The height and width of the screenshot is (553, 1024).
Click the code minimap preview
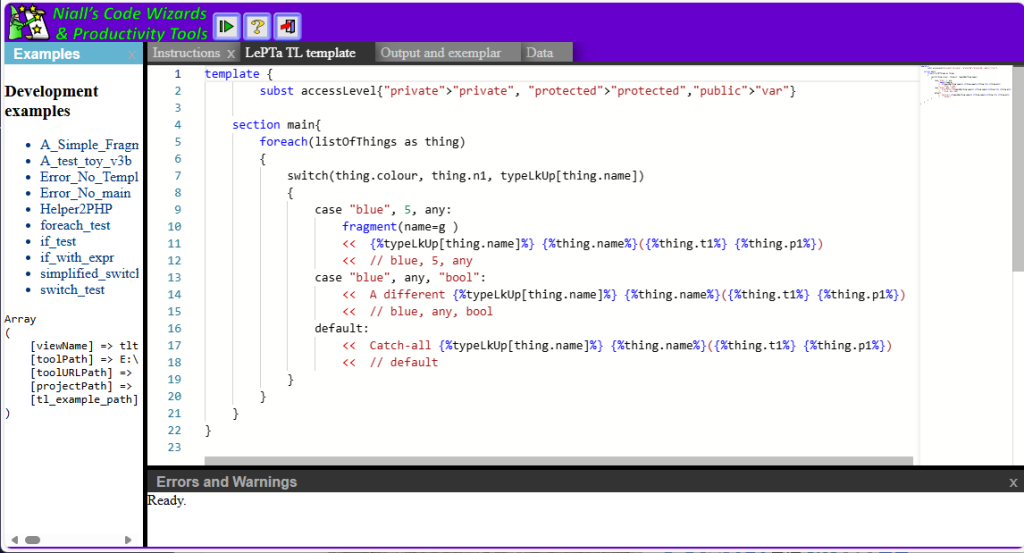[x=966, y=85]
